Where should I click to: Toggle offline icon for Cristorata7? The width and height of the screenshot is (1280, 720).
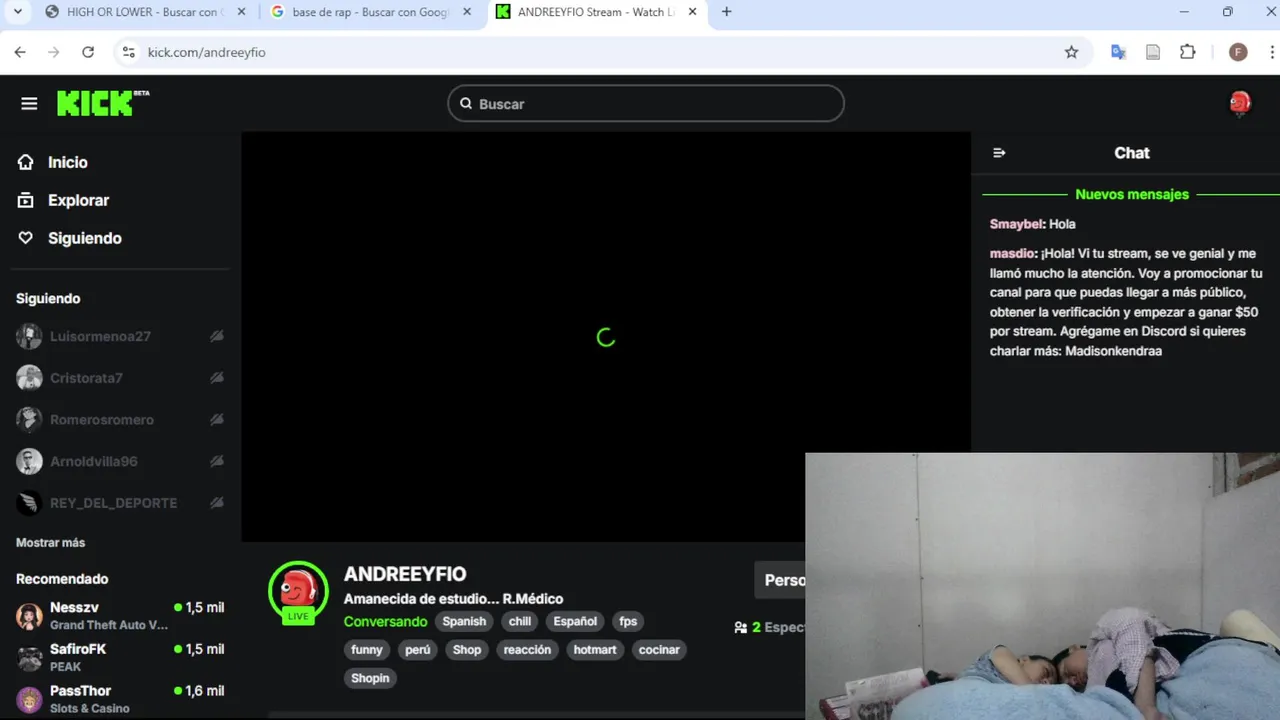click(216, 378)
